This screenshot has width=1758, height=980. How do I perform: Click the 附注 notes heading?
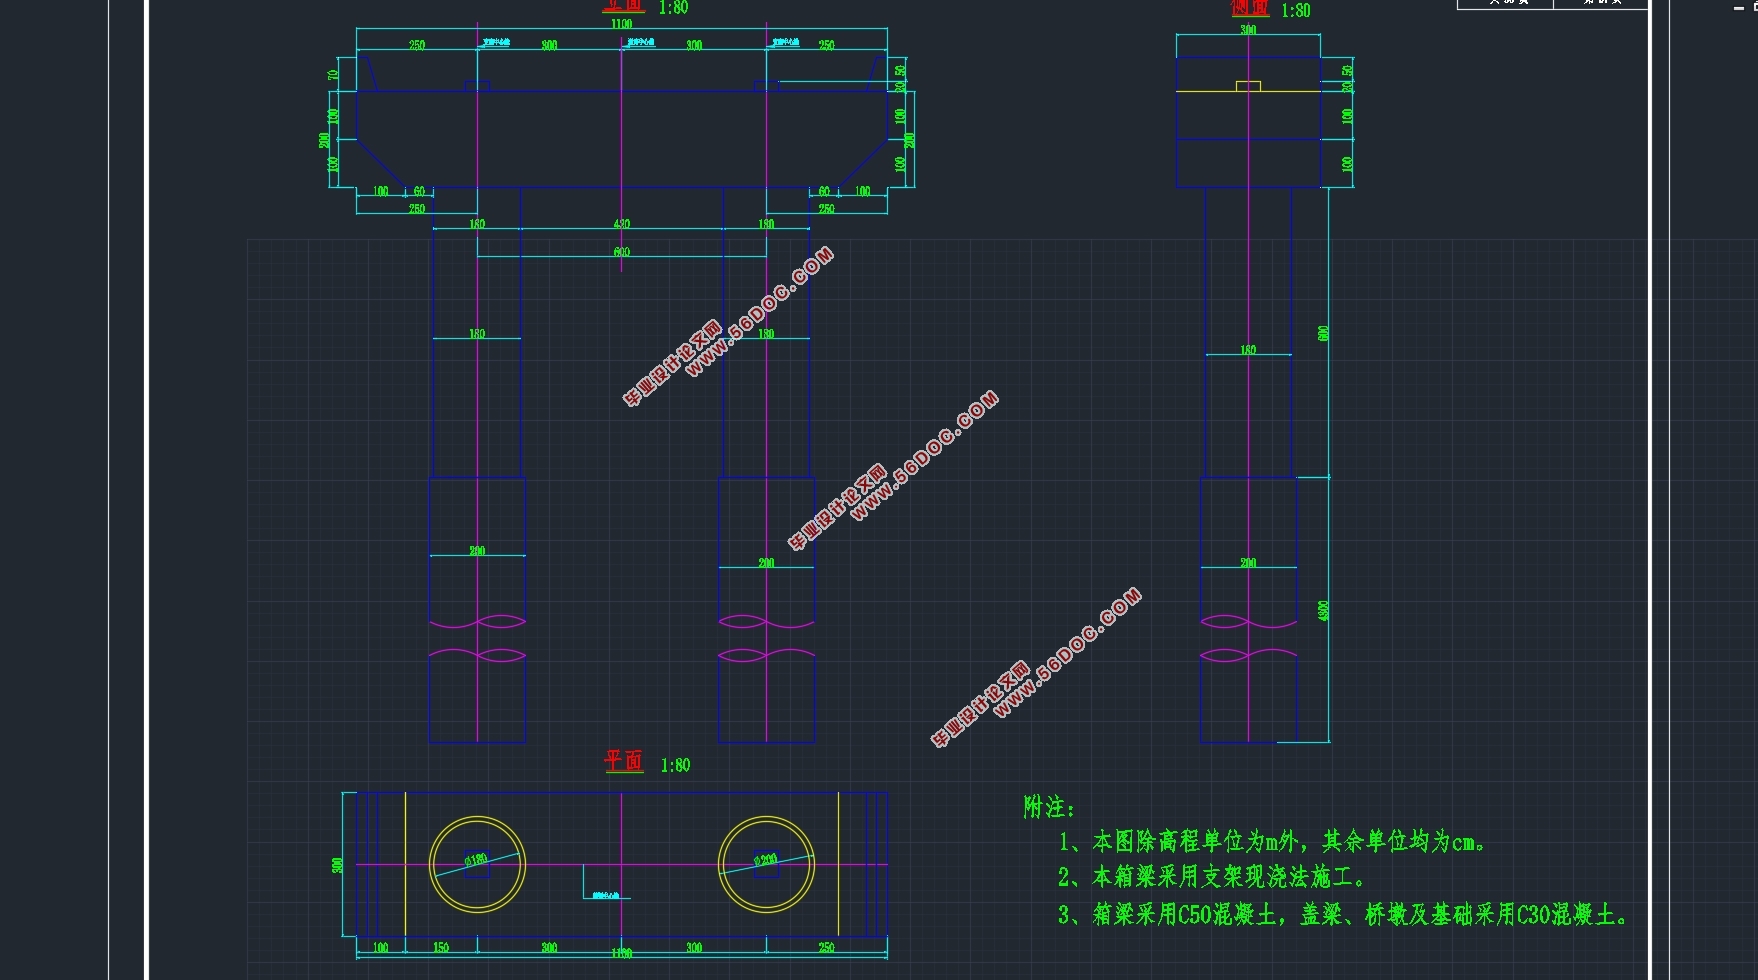[1049, 807]
